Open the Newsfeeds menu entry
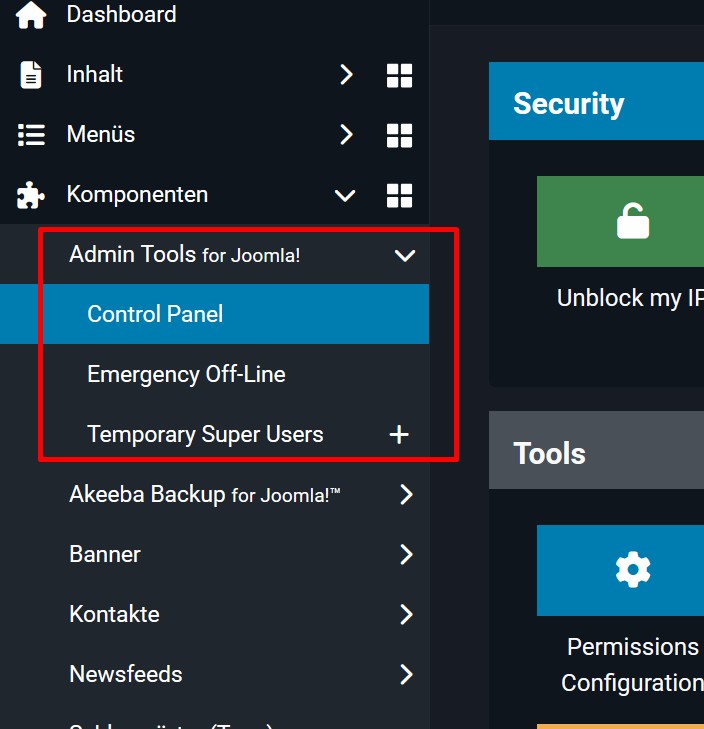This screenshot has height=729, width=704. coord(126,674)
